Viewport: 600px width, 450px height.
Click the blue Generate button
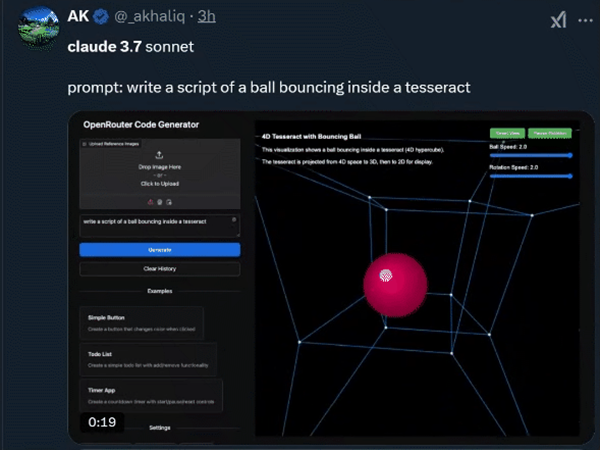point(160,250)
